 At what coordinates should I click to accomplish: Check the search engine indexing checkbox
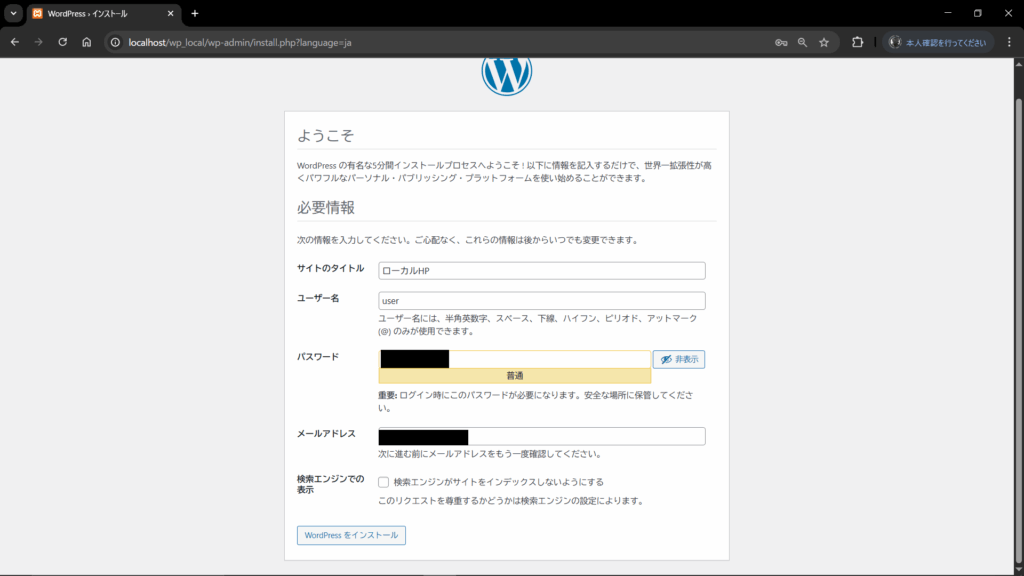[383, 482]
